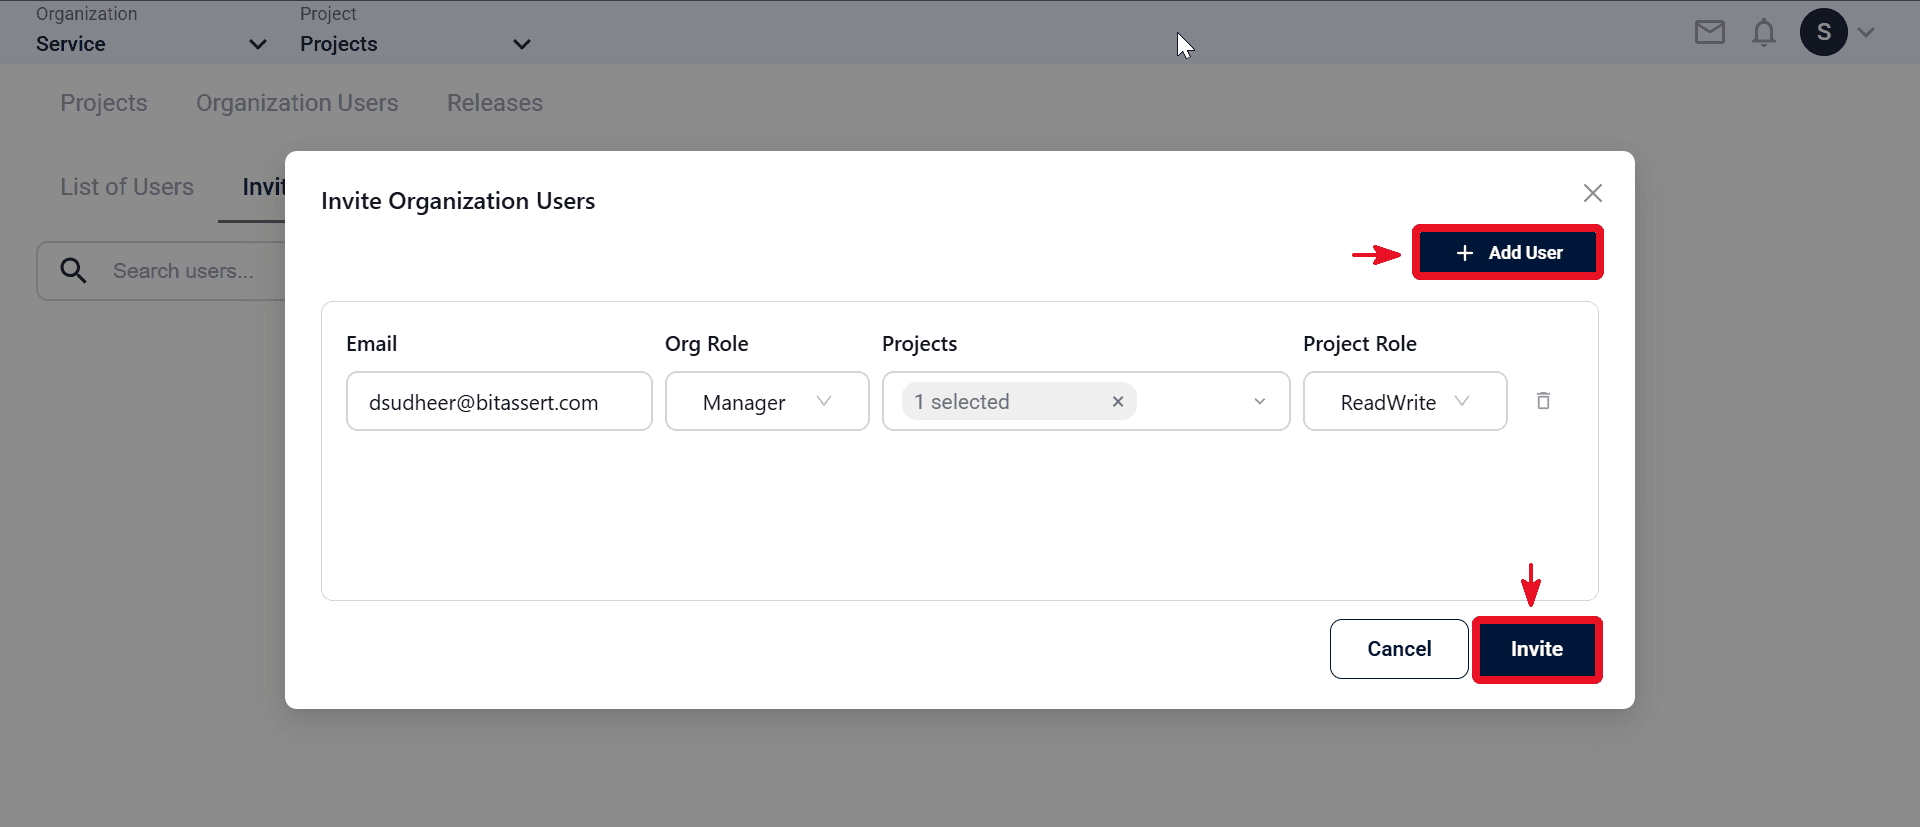Expand the Projects multi-select dropdown arrow
Image resolution: width=1920 pixels, height=827 pixels.
coord(1260,401)
